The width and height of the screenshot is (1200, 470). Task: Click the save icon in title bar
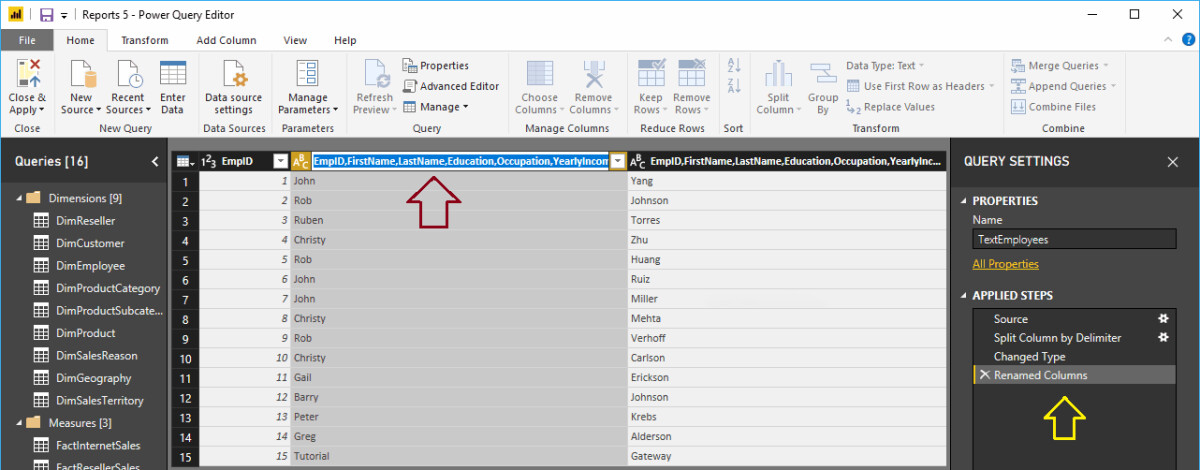click(x=46, y=14)
